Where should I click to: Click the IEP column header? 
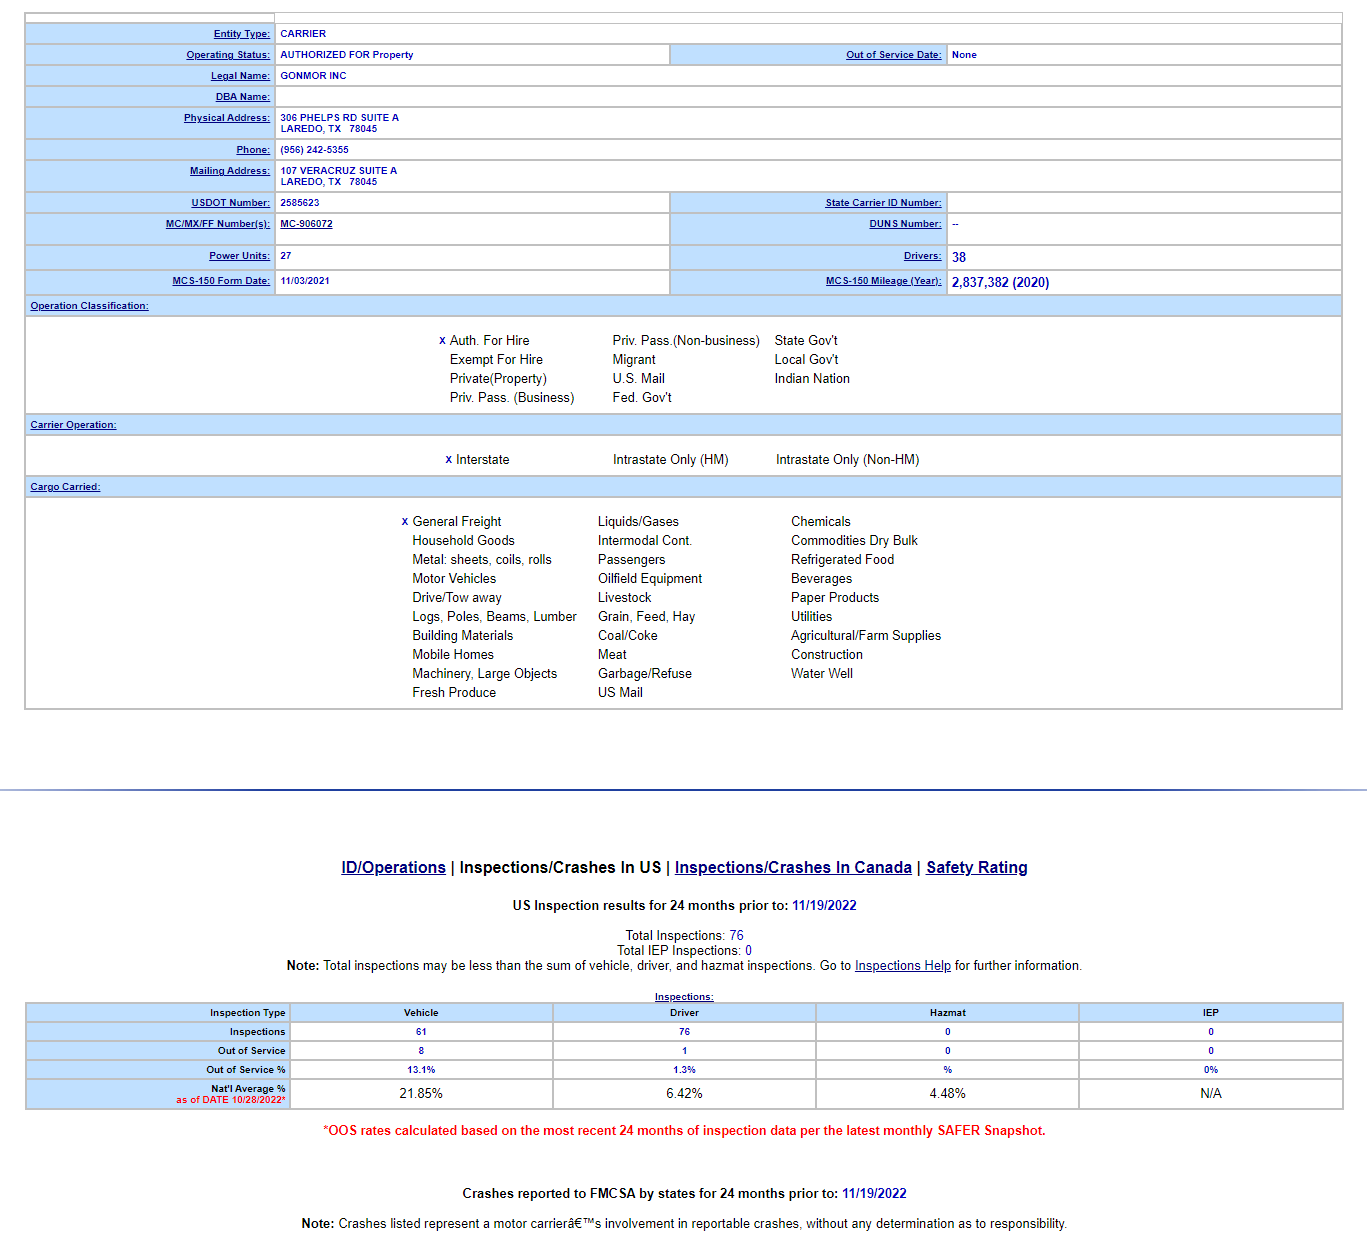pos(1210,1013)
